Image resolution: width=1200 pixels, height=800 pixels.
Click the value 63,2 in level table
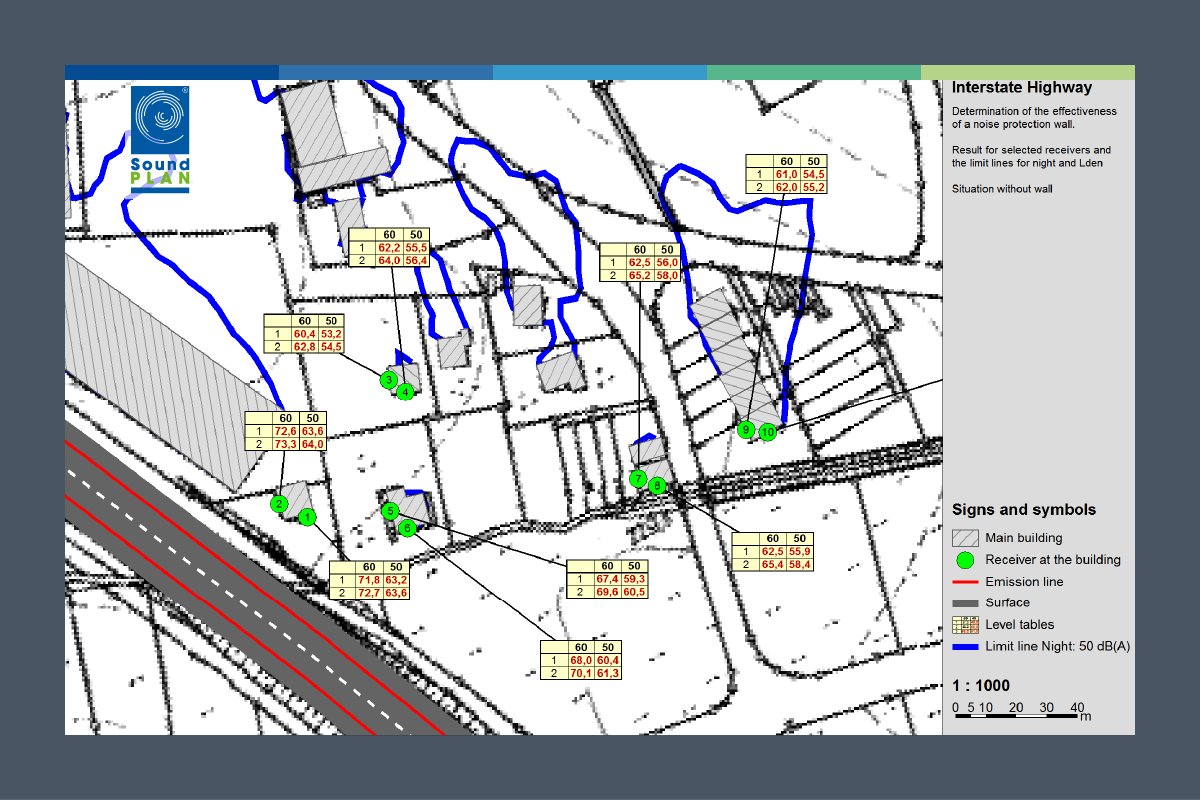pyautogui.click(x=397, y=579)
